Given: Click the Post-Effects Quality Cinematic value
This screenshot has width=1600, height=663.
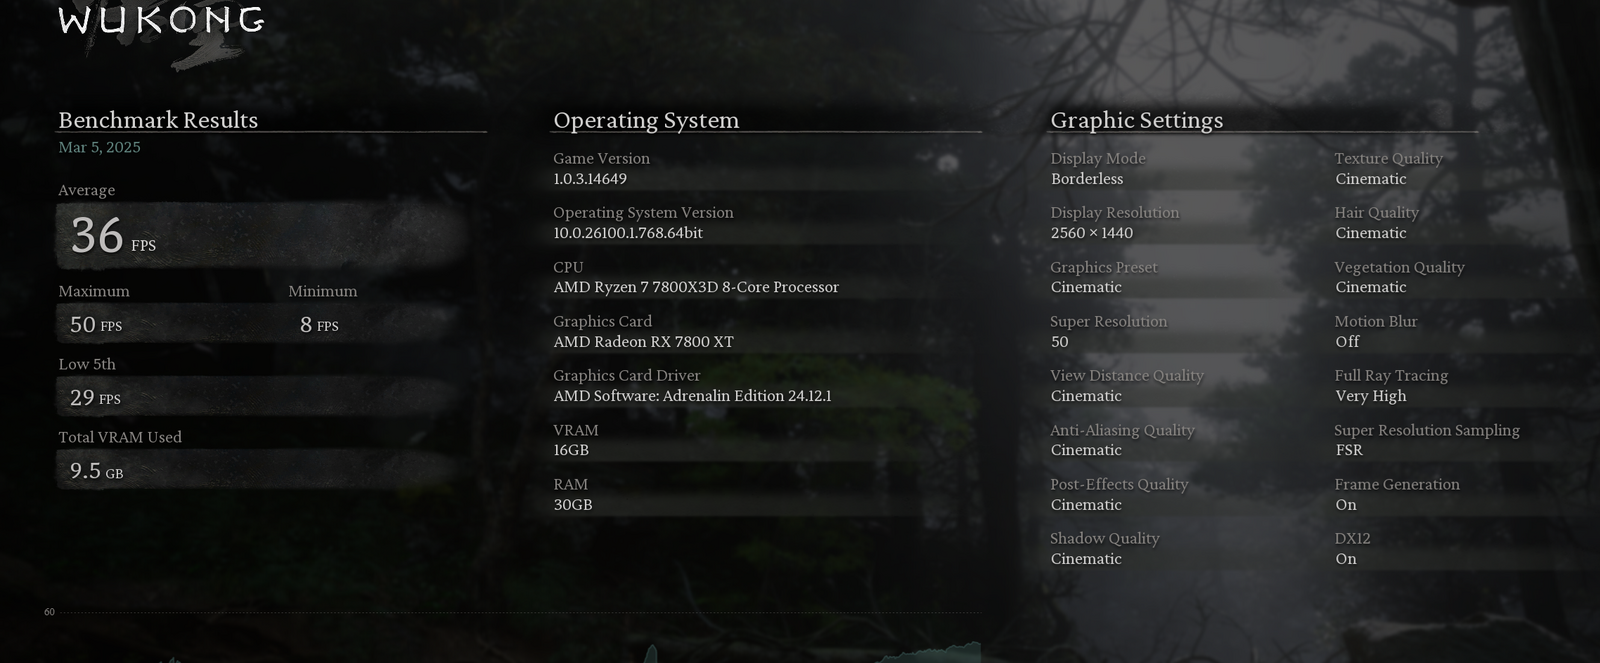Looking at the screenshot, I should point(1086,505).
